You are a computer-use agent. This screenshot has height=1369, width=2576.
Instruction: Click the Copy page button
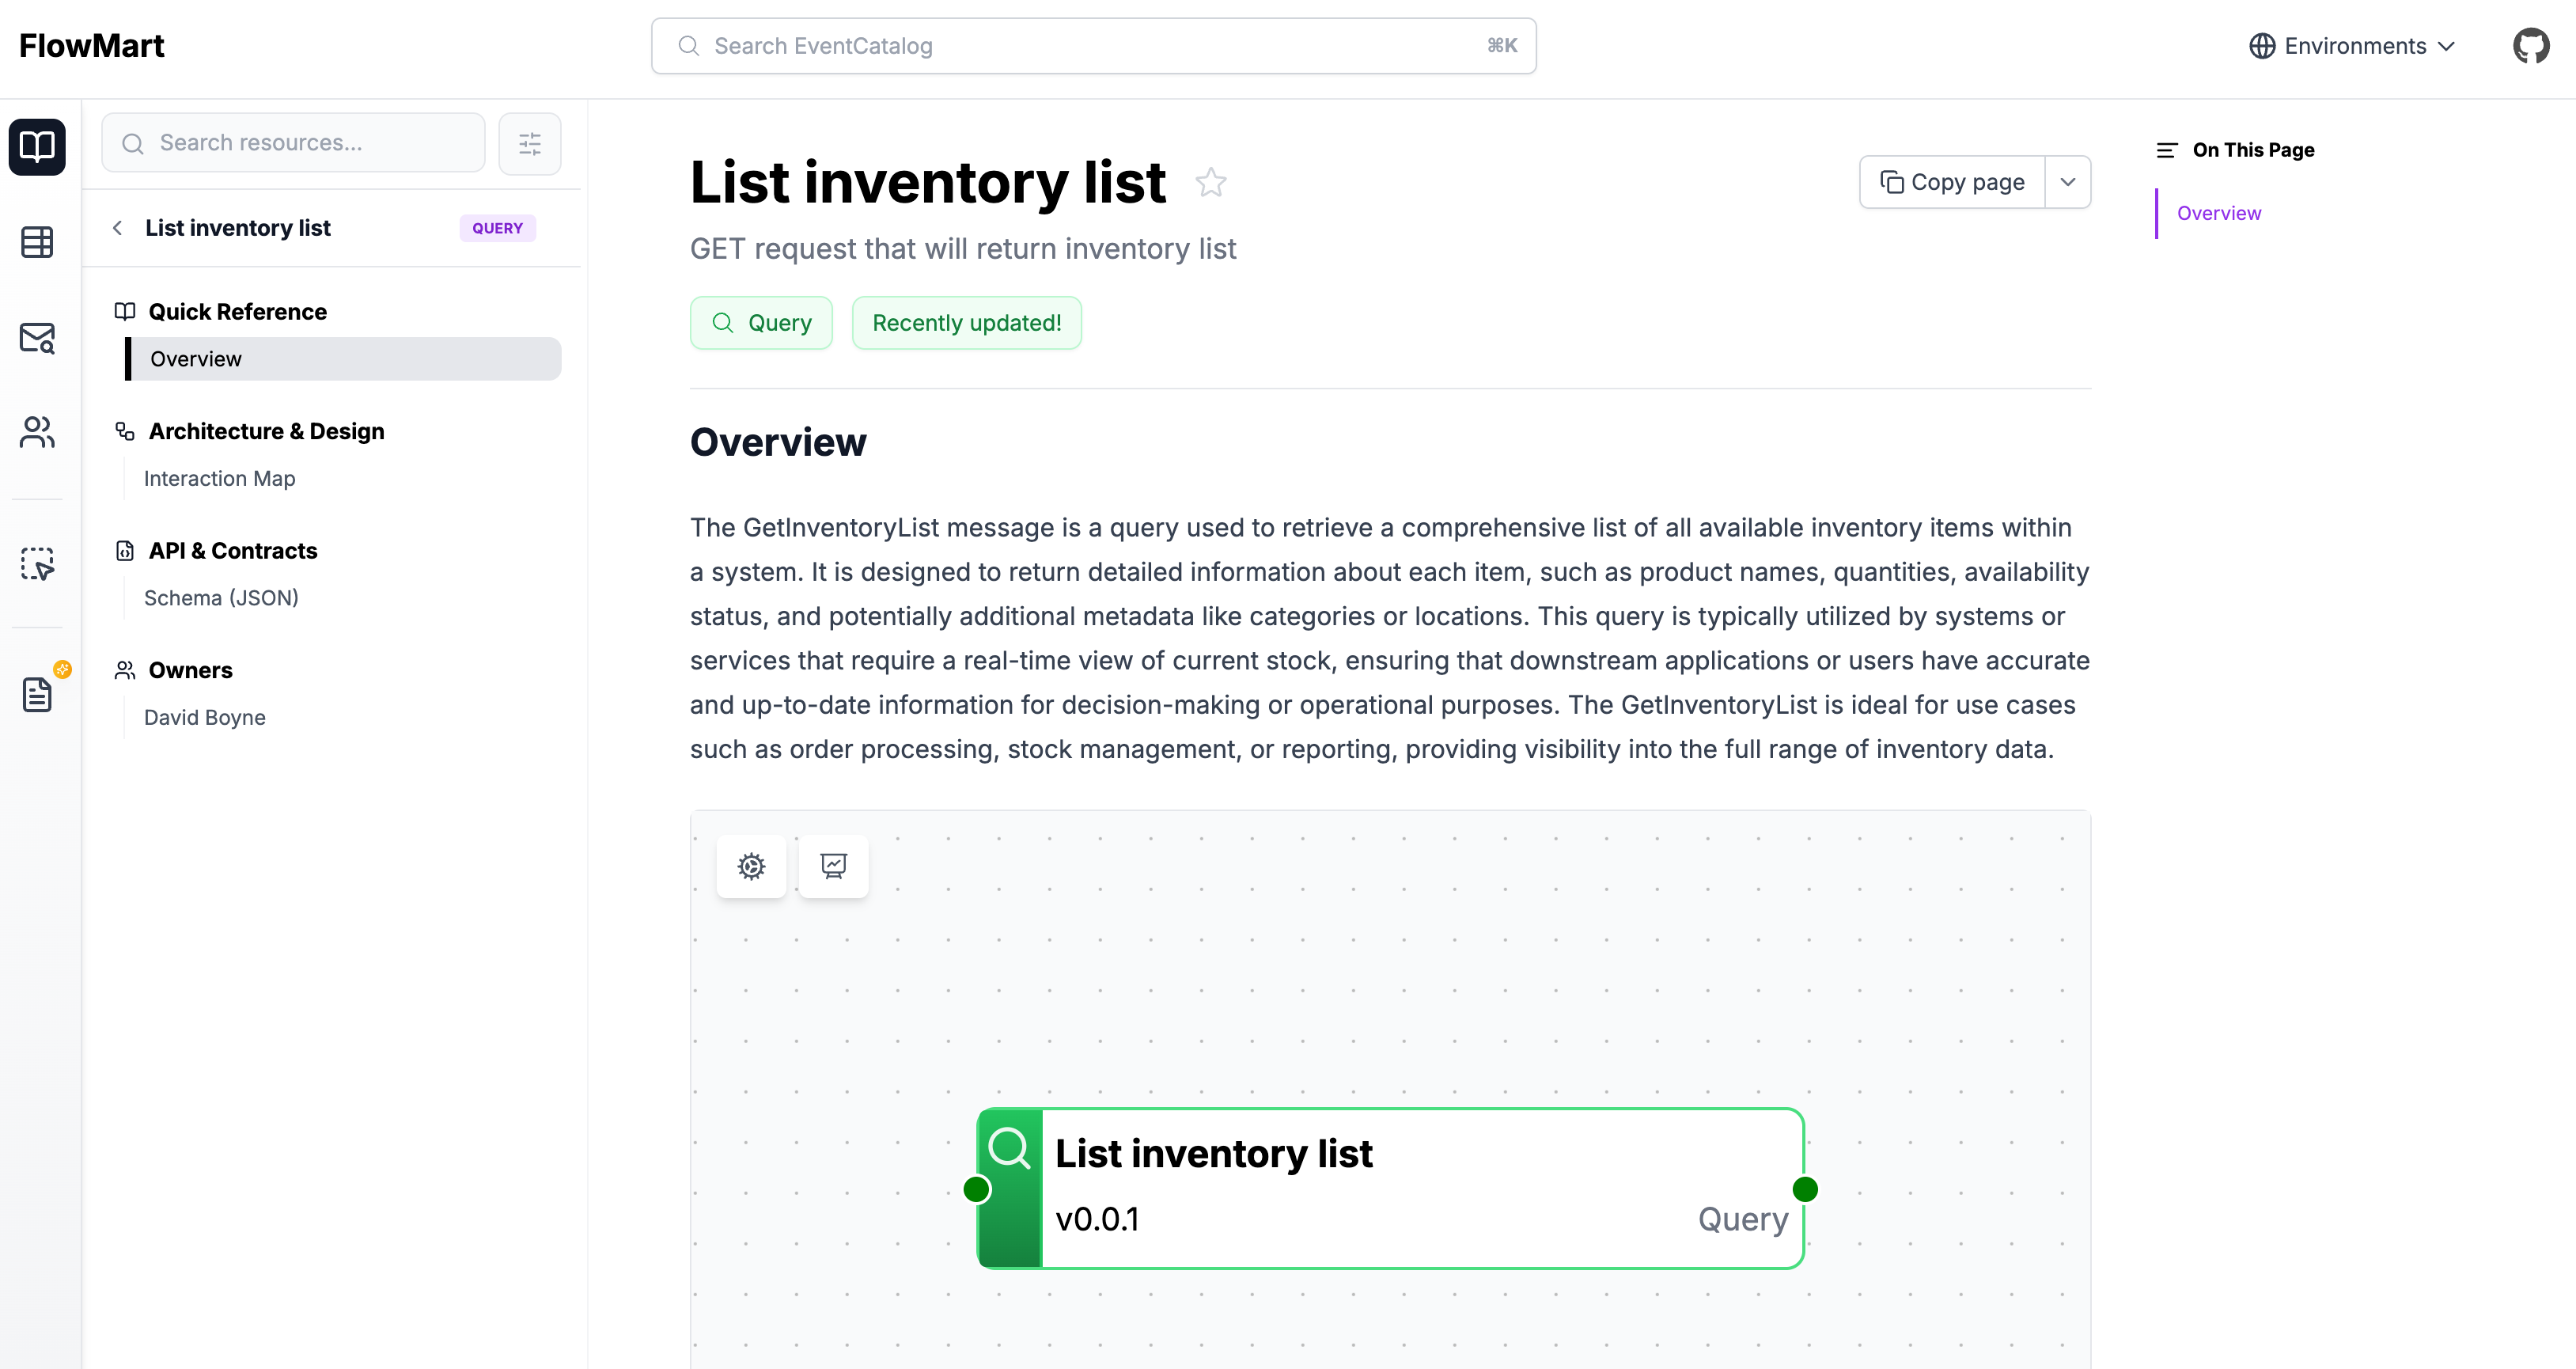(1952, 182)
